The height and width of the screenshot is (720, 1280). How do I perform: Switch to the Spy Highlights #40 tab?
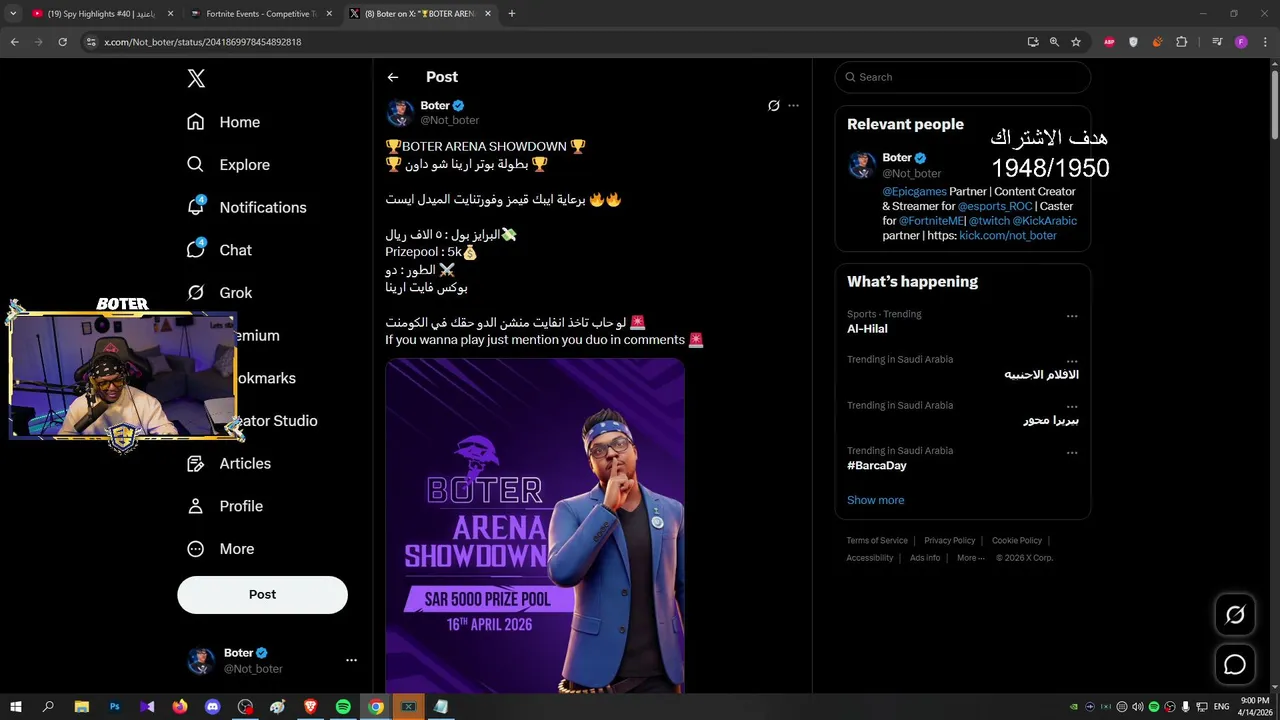100,14
